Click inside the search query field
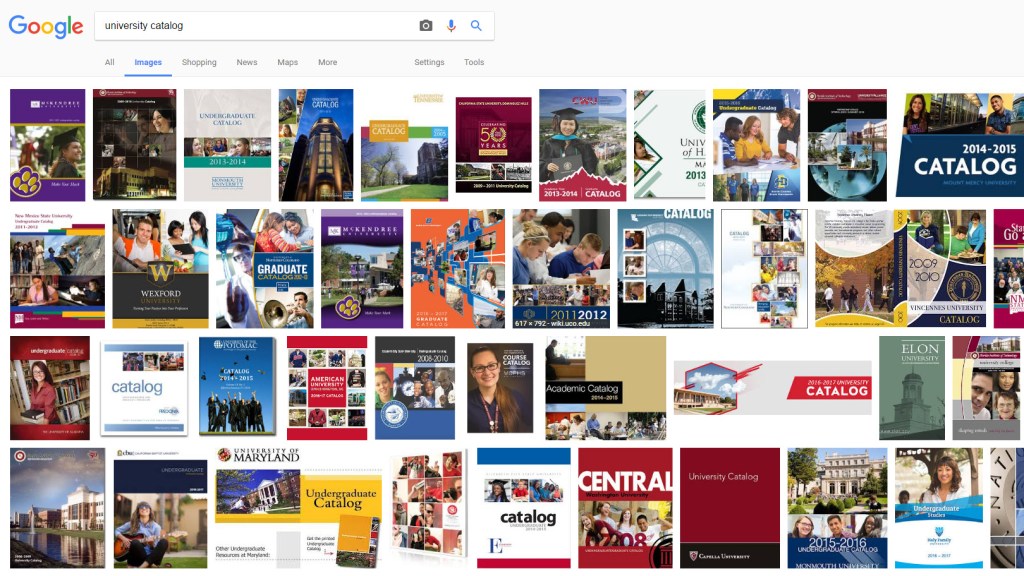The height and width of the screenshot is (576, 1024). pos(250,25)
